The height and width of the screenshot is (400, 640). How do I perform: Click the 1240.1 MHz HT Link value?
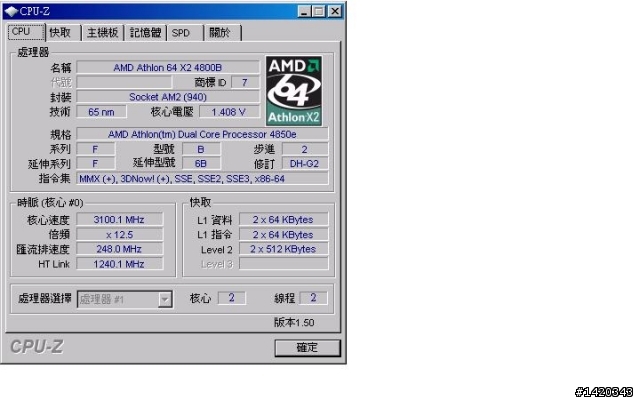click(x=119, y=264)
